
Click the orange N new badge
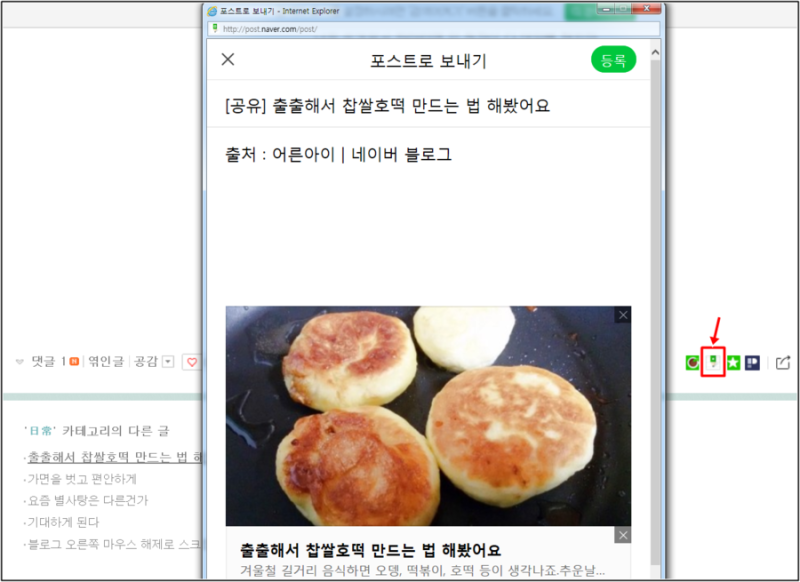(x=74, y=362)
